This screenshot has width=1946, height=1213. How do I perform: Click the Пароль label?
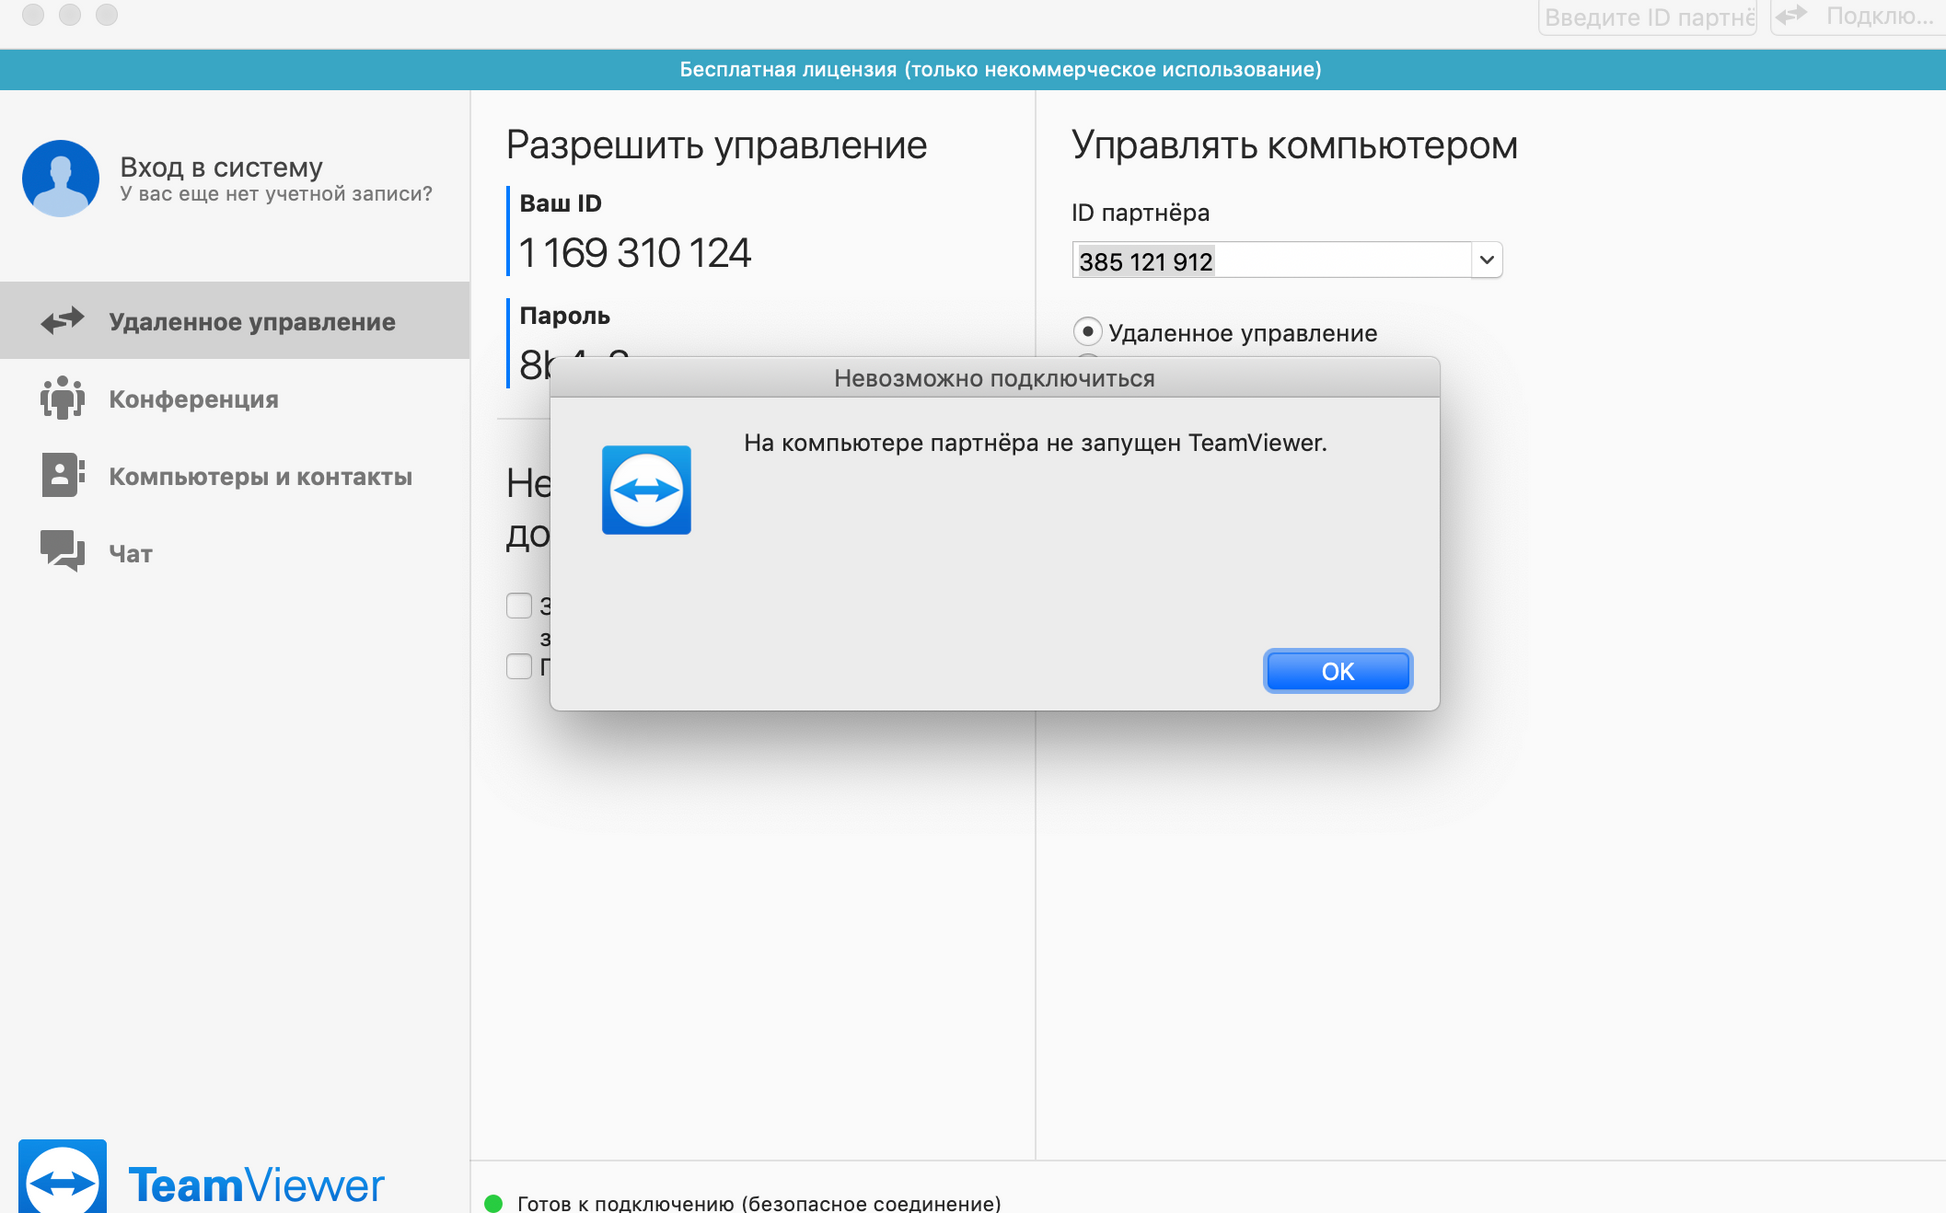tap(565, 315)
